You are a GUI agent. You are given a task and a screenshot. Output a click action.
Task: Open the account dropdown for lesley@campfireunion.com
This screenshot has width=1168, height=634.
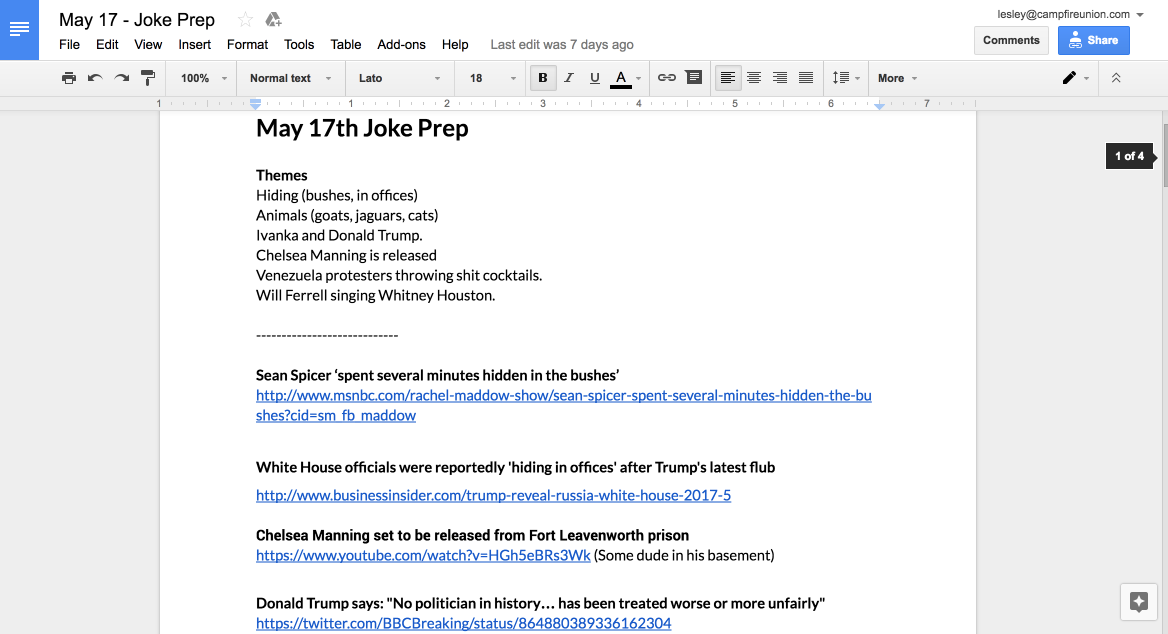[x=1070, y=14]
